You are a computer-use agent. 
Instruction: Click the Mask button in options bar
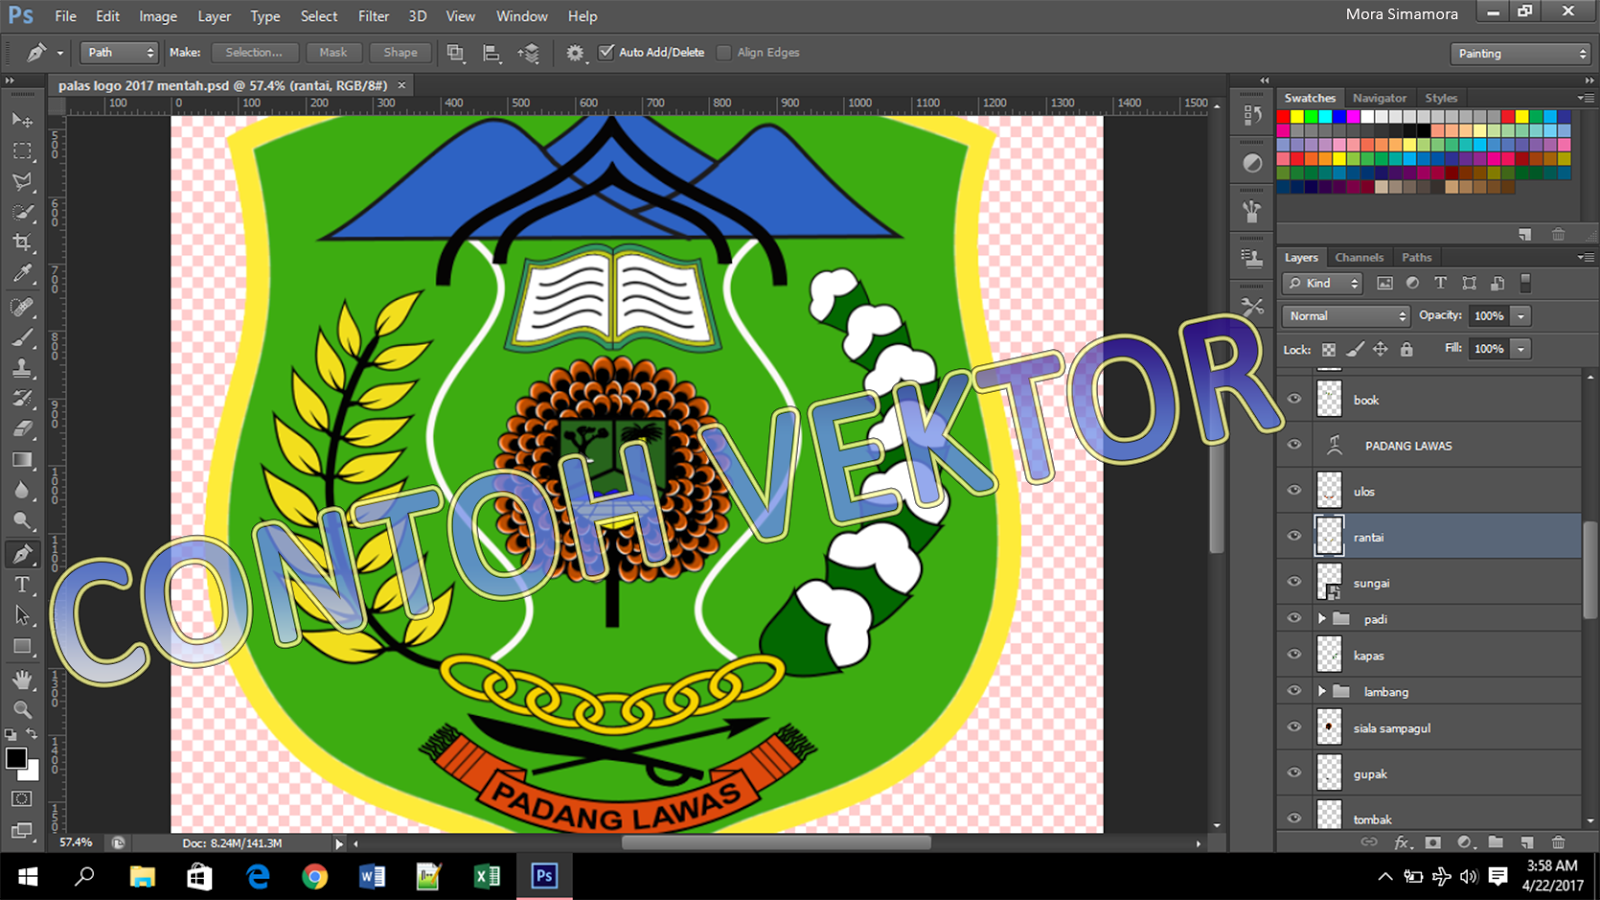pos(333,52)
